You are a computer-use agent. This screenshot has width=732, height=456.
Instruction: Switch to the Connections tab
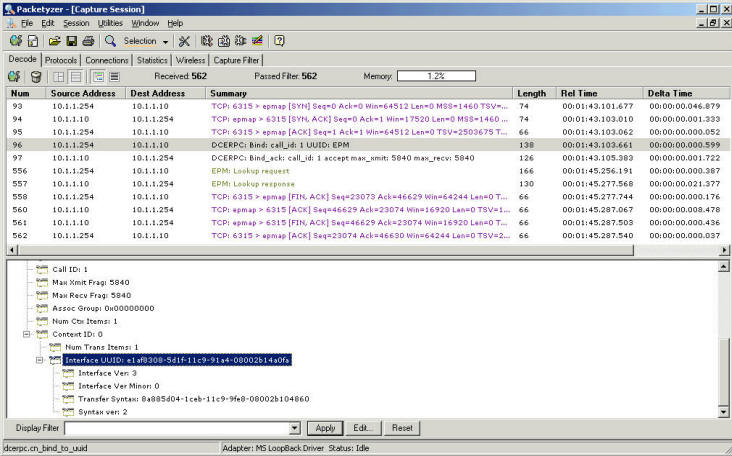click(x=106, y=60)
